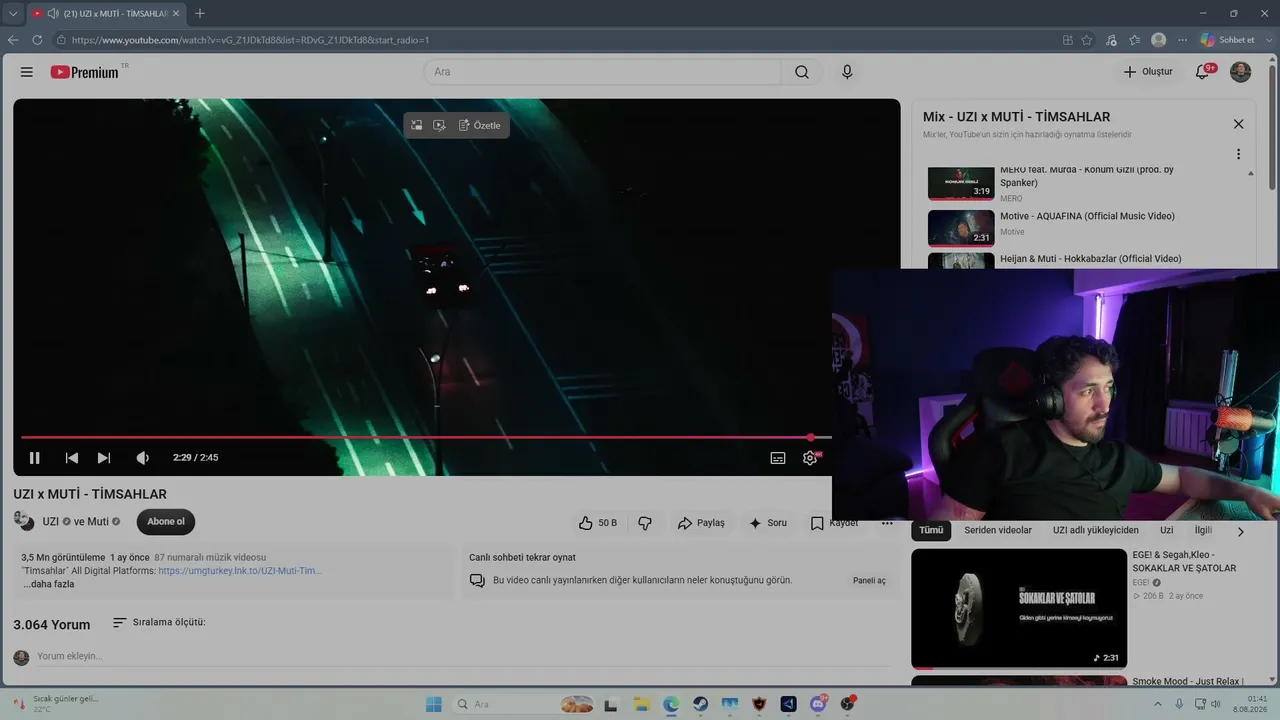Click the search magnifier button
1280x720 pixels.
[802, 72]
